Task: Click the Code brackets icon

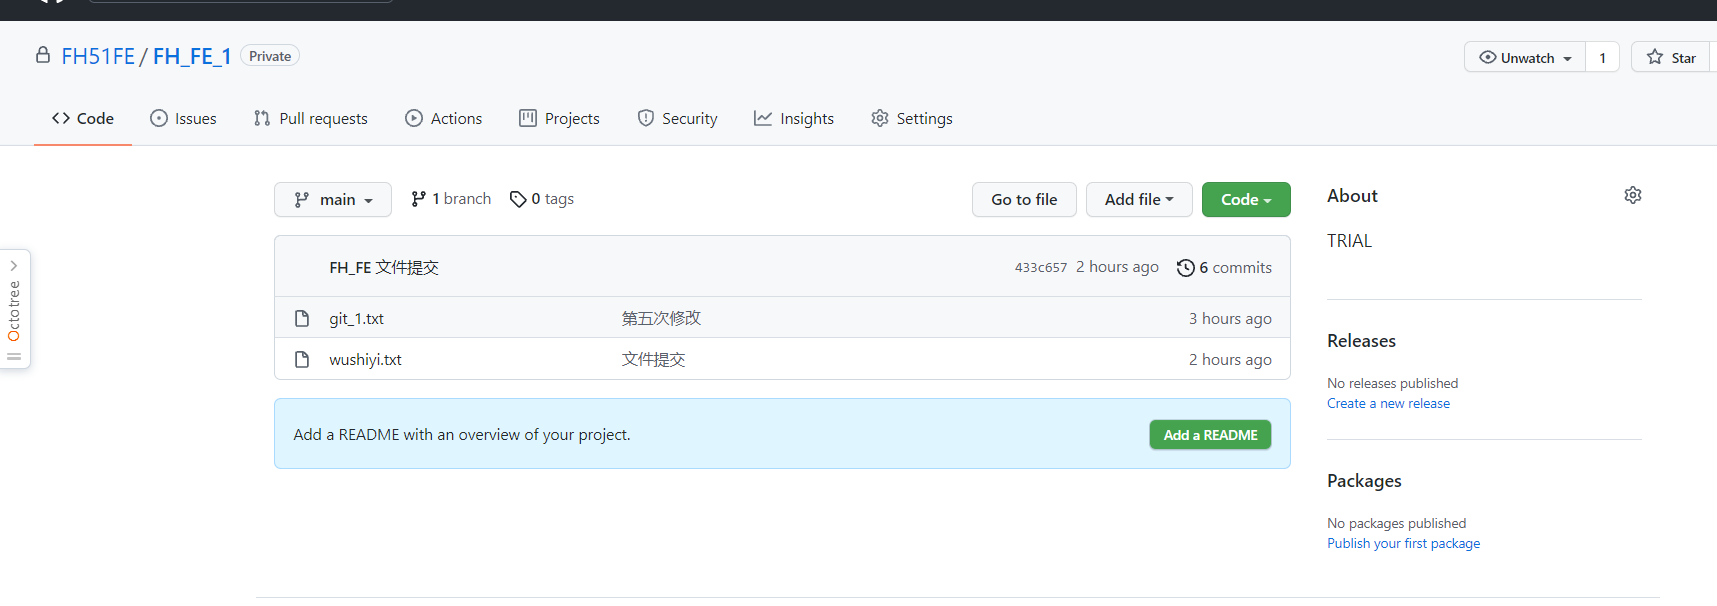Action: (60, 118)
